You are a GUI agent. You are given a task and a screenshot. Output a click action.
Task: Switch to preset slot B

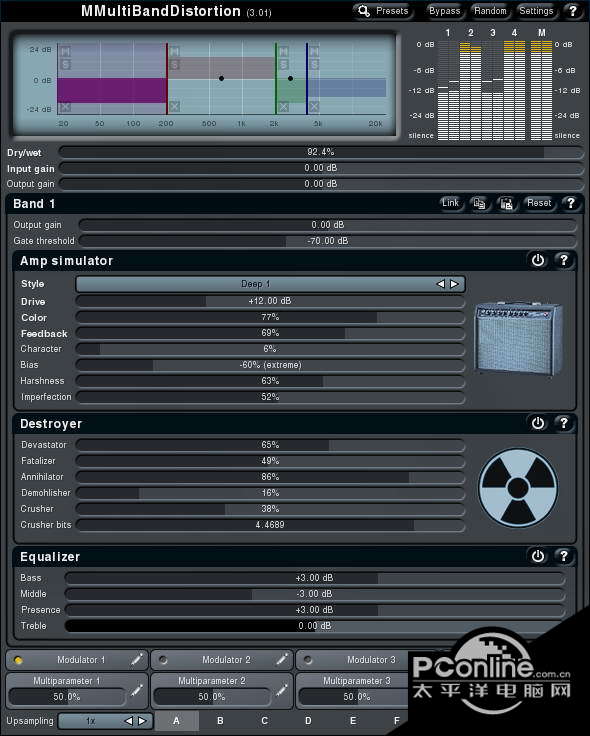[220, 721]
